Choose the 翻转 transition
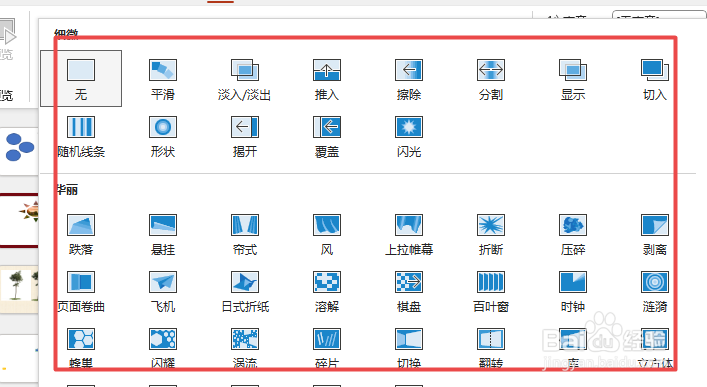 [491, 348]
